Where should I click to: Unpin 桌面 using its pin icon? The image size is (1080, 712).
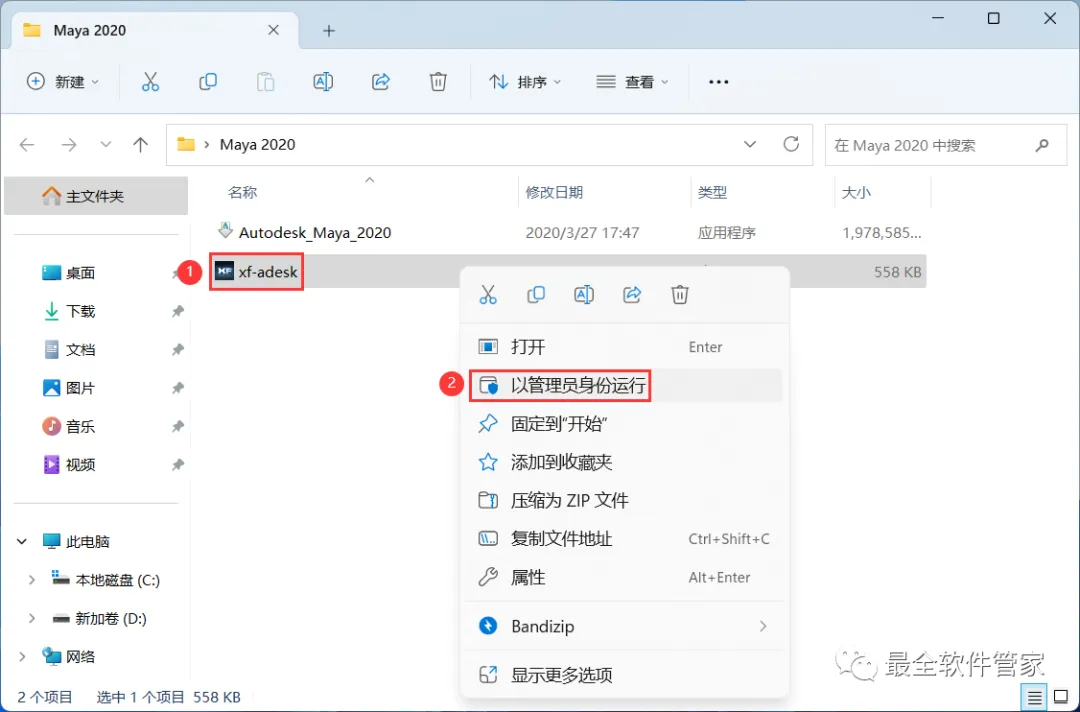pos(176,273)
